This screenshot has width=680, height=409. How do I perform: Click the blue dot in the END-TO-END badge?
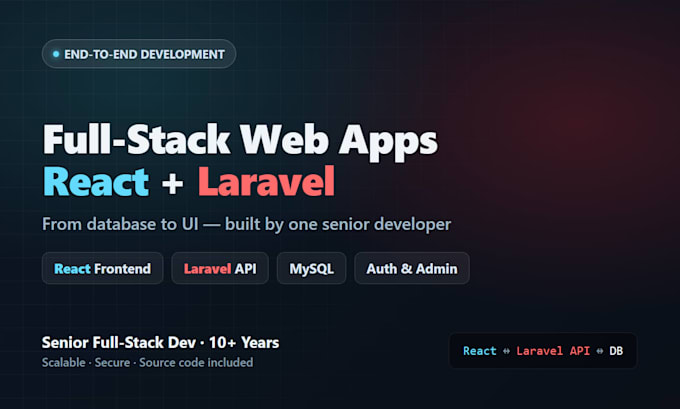tap(56, 54)
